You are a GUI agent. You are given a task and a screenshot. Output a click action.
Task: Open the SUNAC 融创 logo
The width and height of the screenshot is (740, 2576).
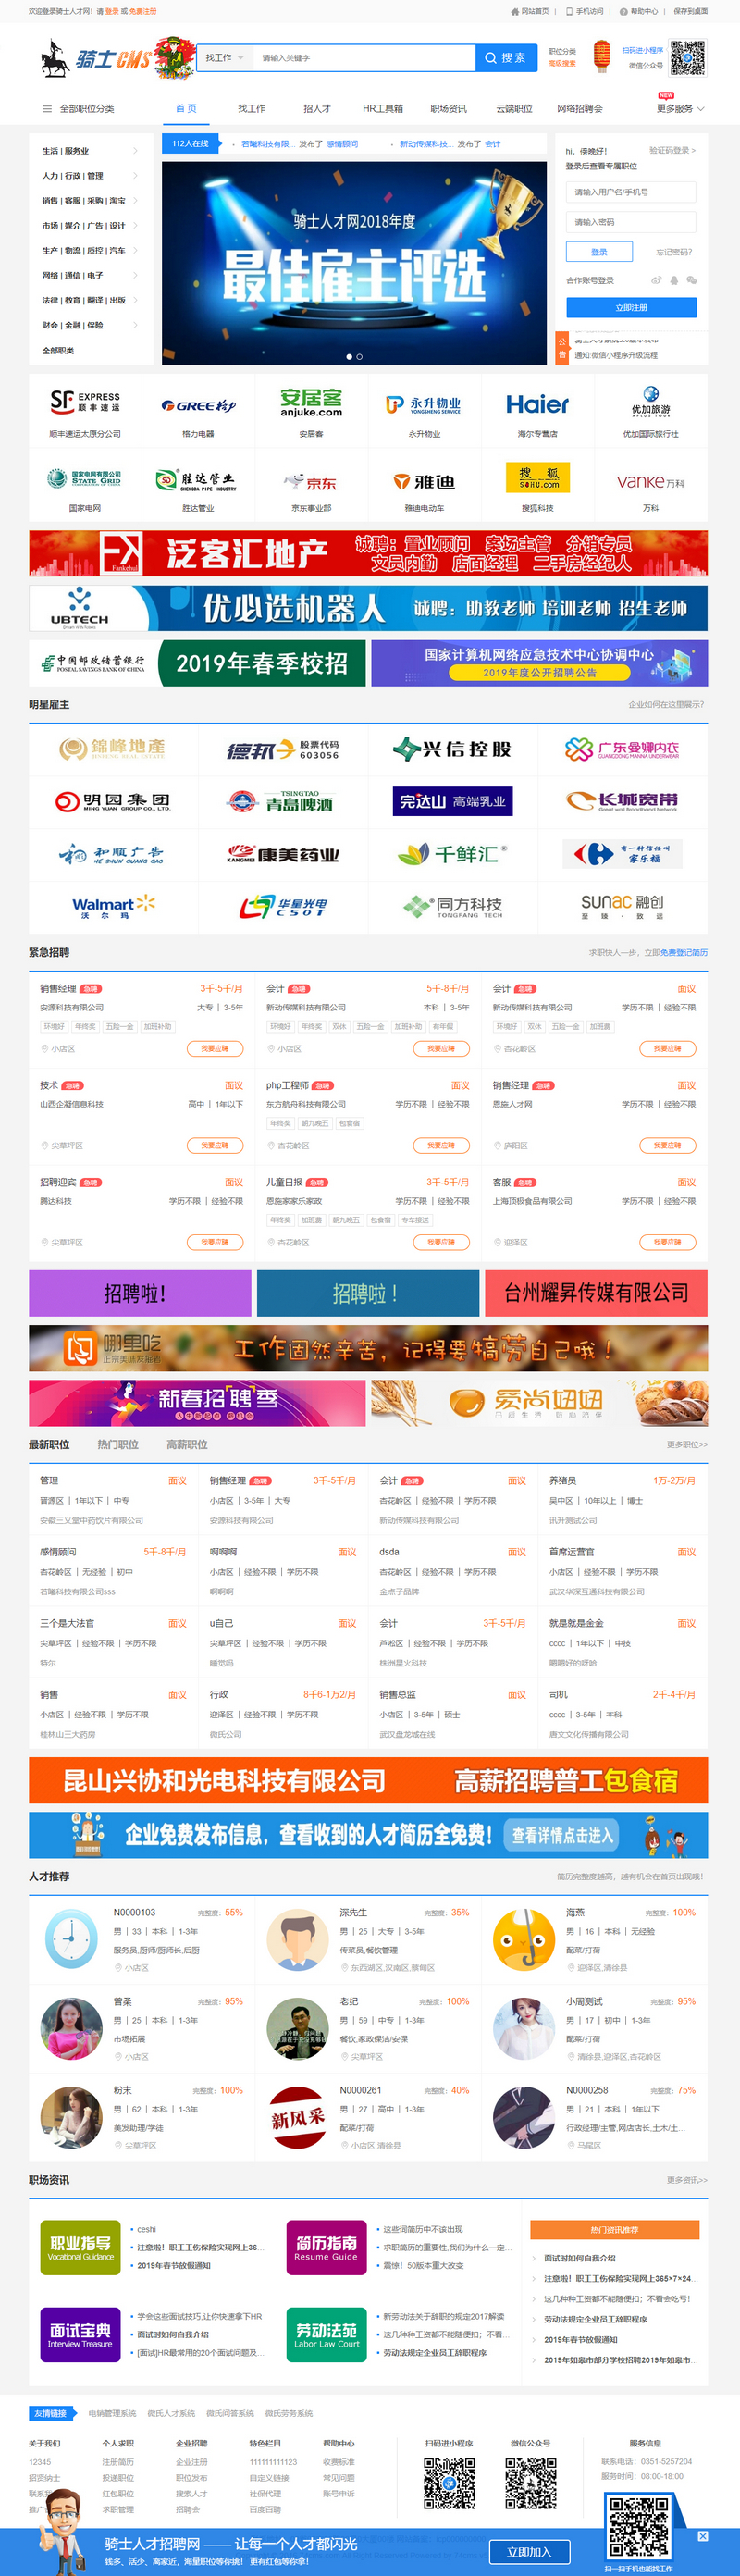tap(623, 906)
